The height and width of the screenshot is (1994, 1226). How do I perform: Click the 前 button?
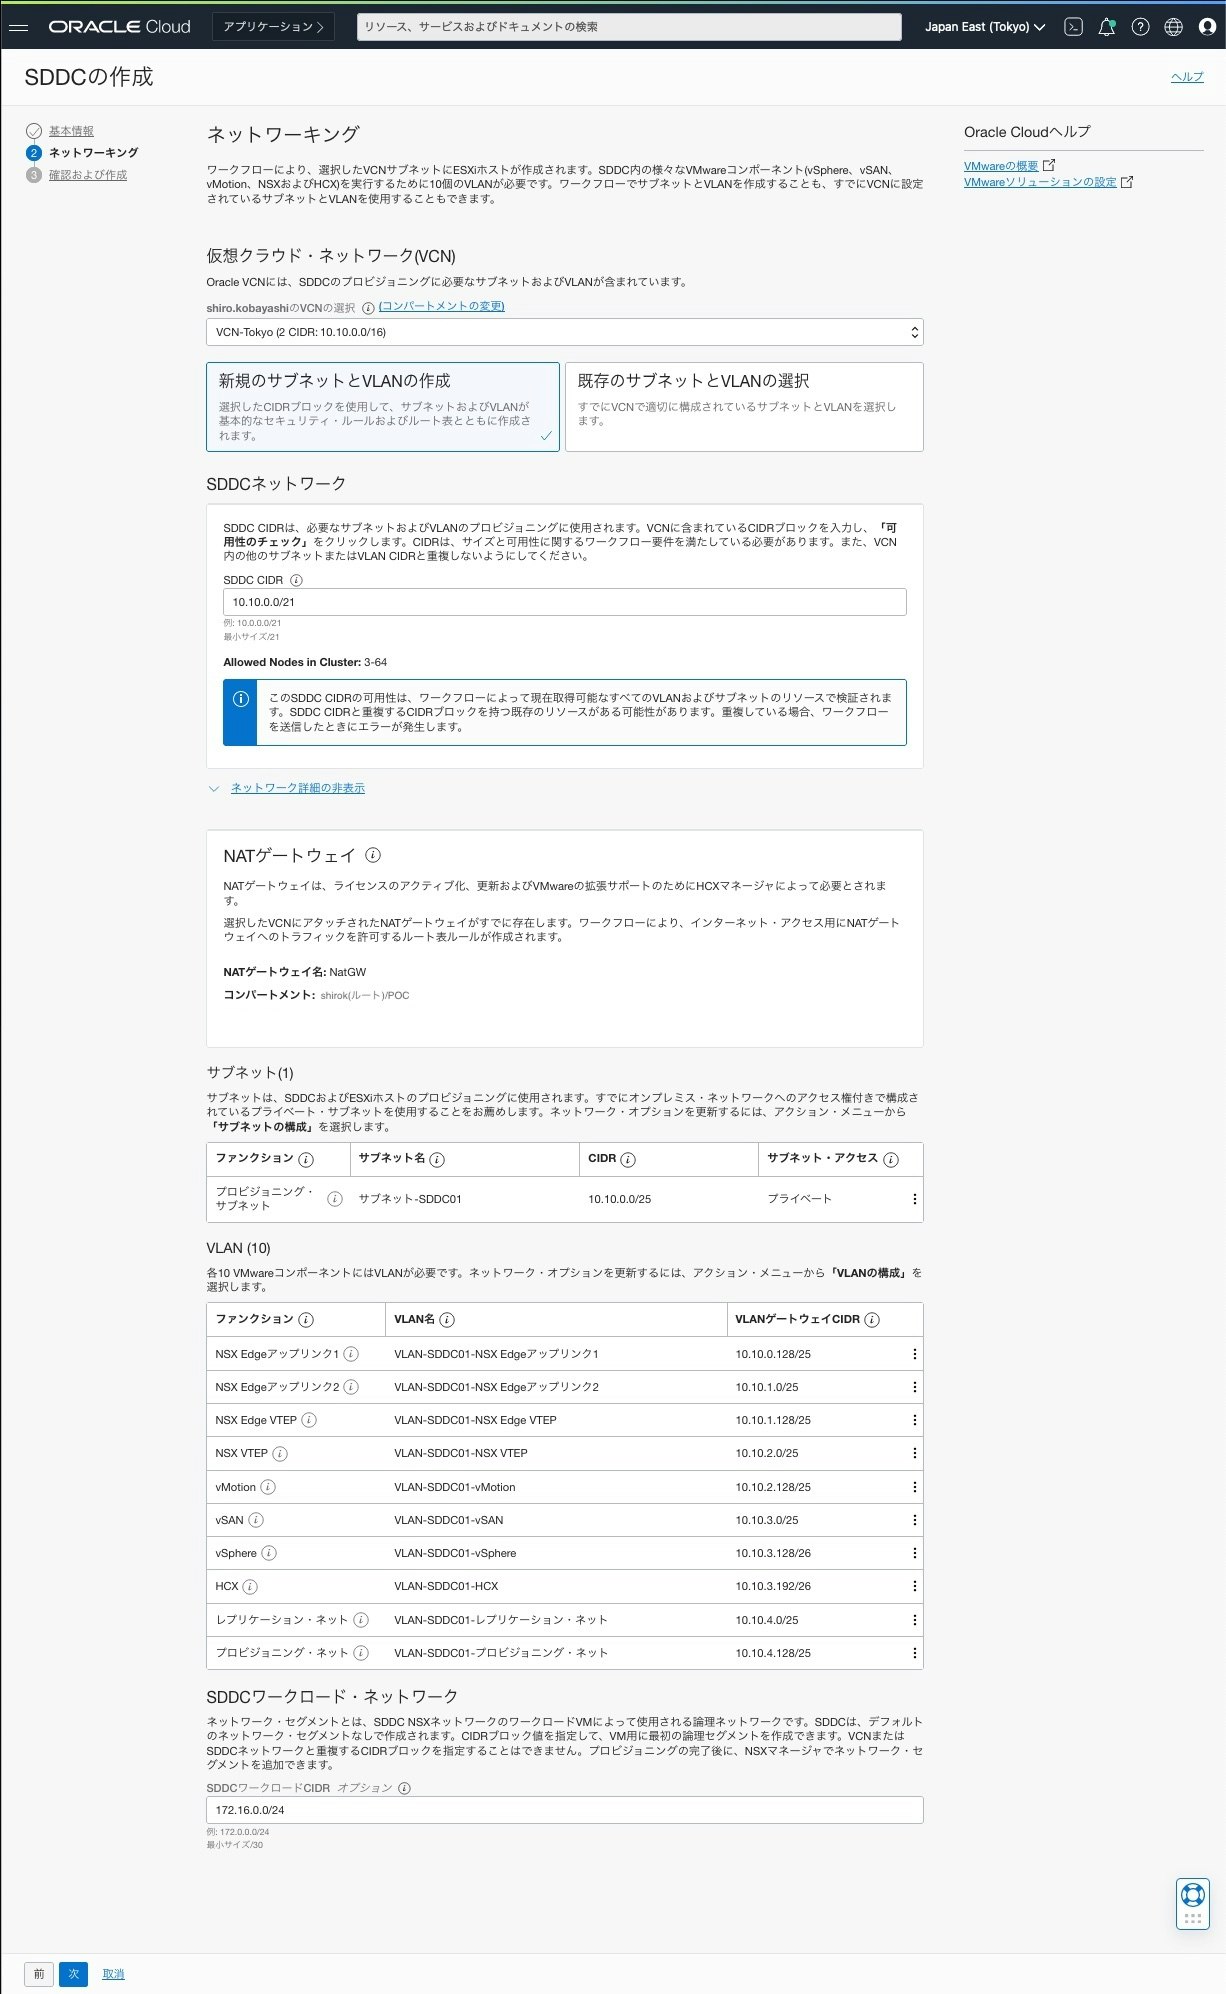pos(39,1974)
